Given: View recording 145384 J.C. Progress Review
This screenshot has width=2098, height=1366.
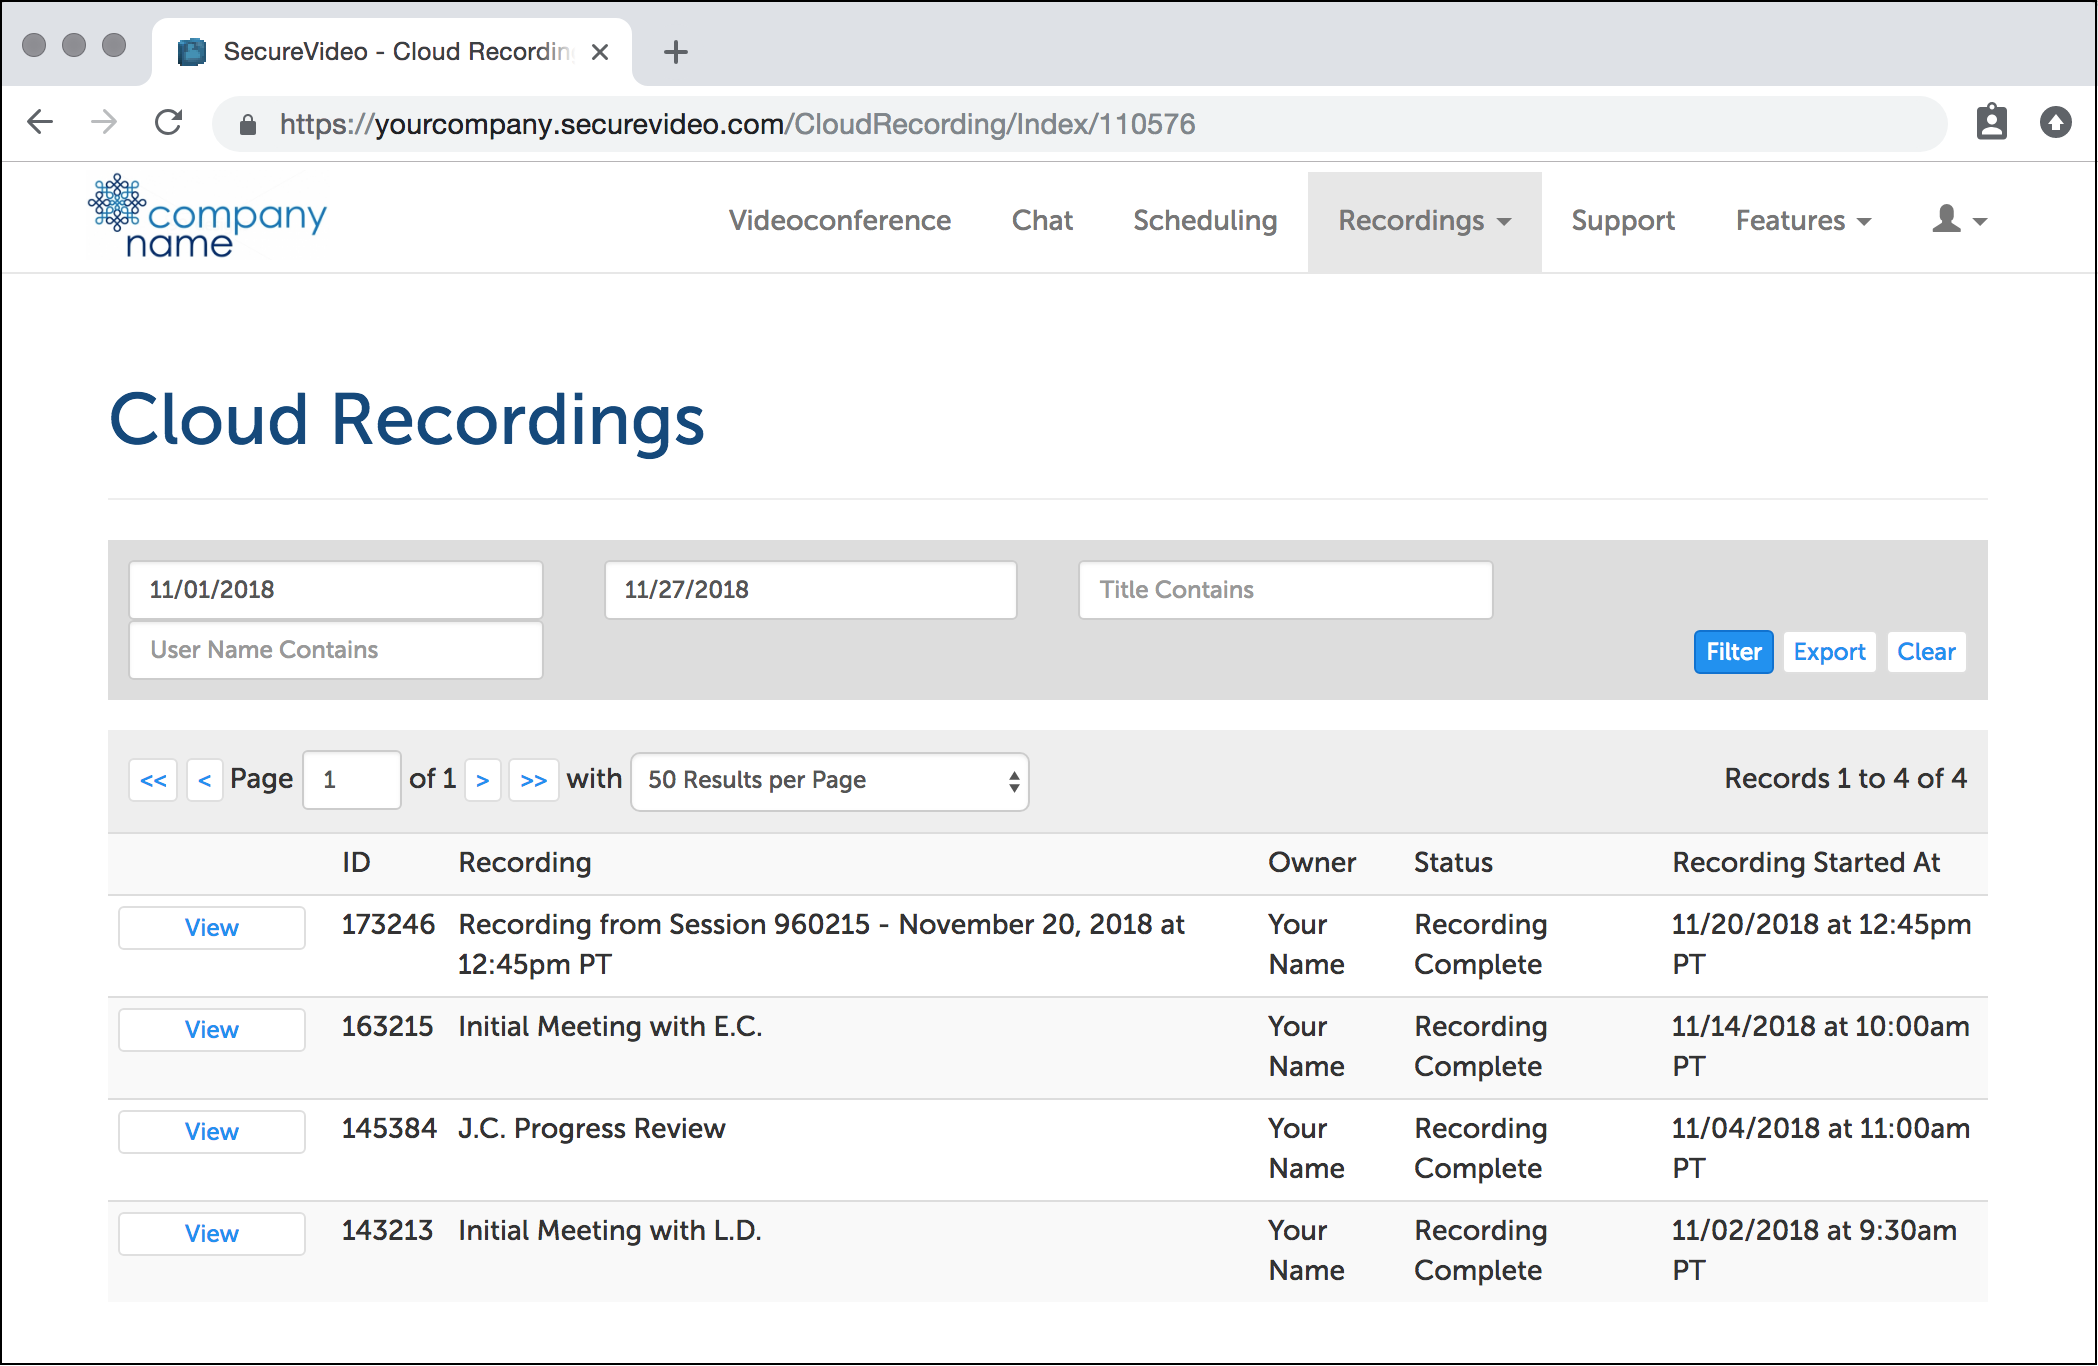Looking at the screenshot, I should (212, 1132).
